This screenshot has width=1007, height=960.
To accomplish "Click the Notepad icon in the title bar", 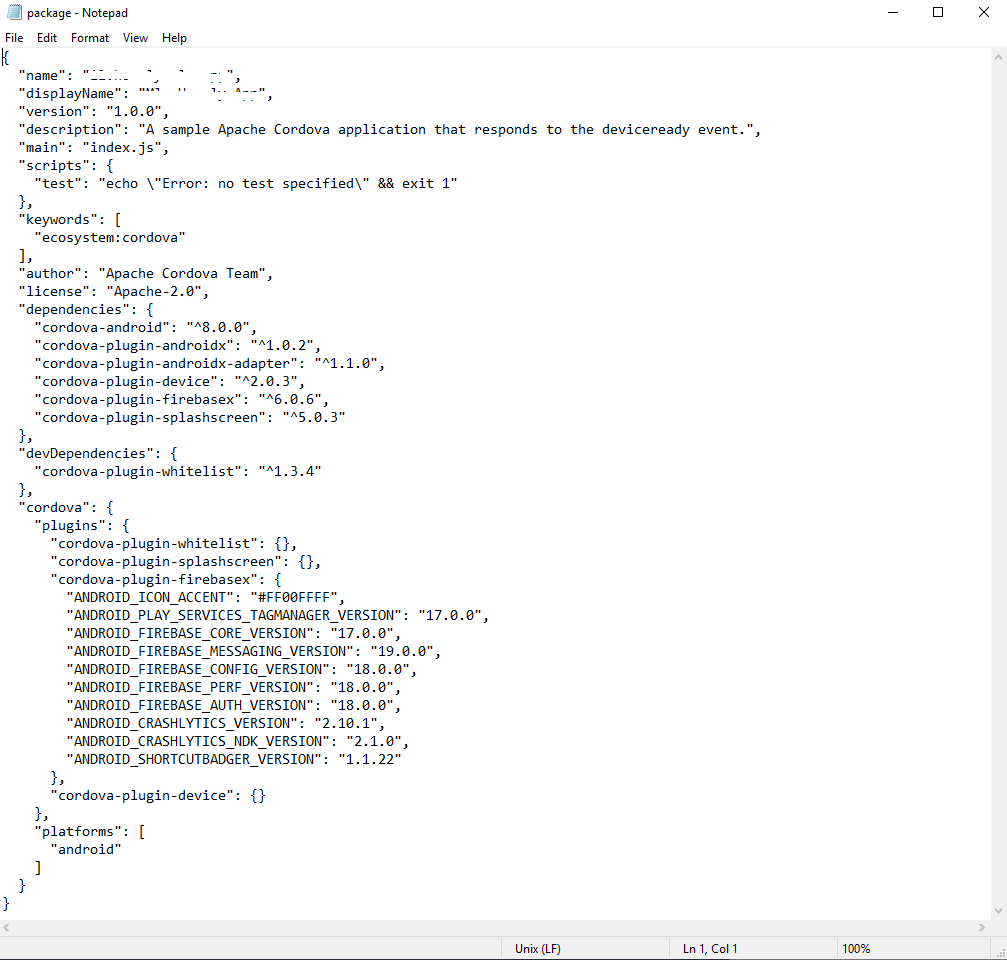I will (13, 12).
